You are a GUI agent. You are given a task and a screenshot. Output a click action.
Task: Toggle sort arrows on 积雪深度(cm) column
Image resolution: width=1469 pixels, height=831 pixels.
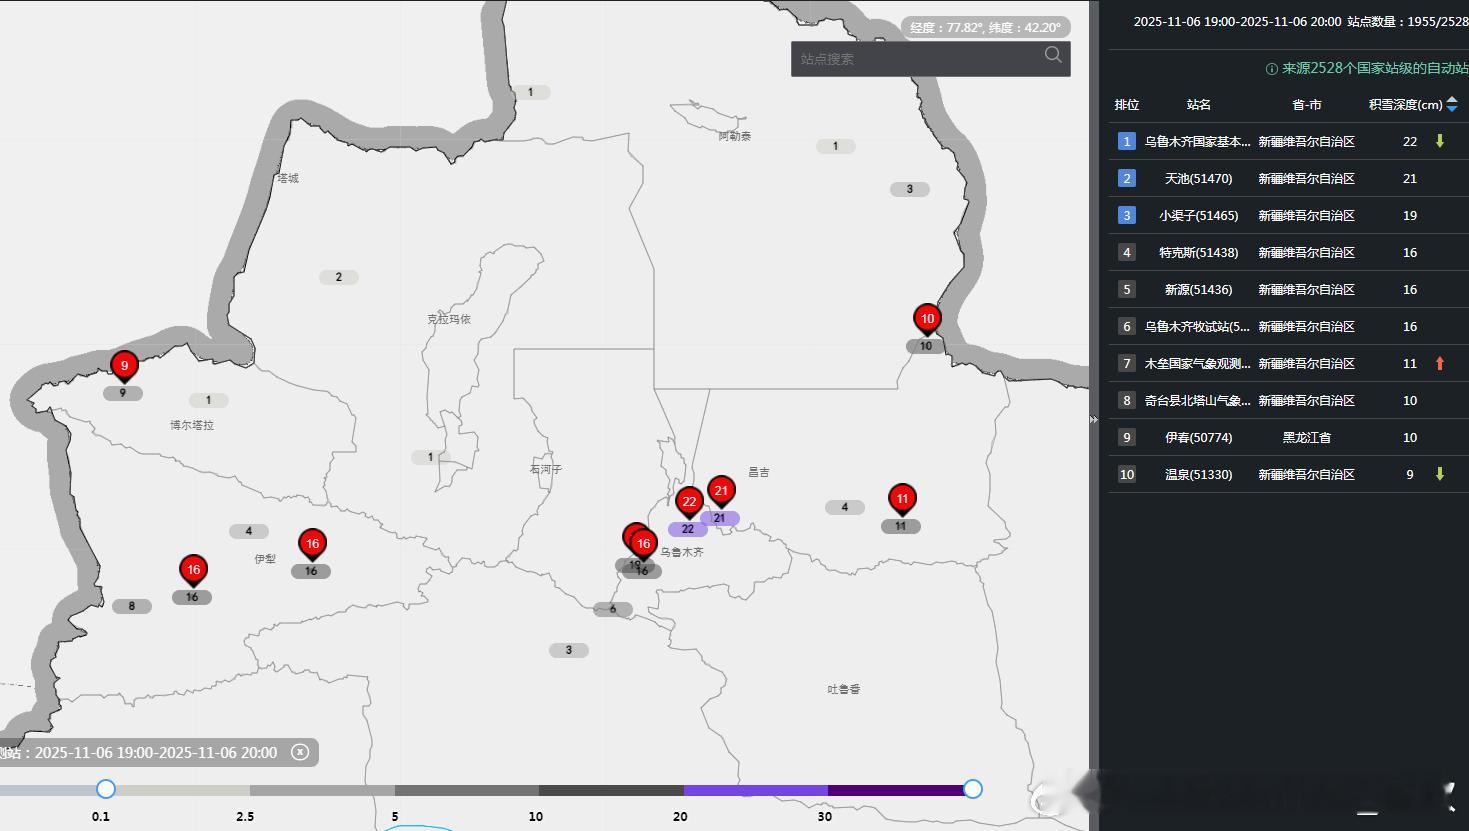tap(1452, 104)
